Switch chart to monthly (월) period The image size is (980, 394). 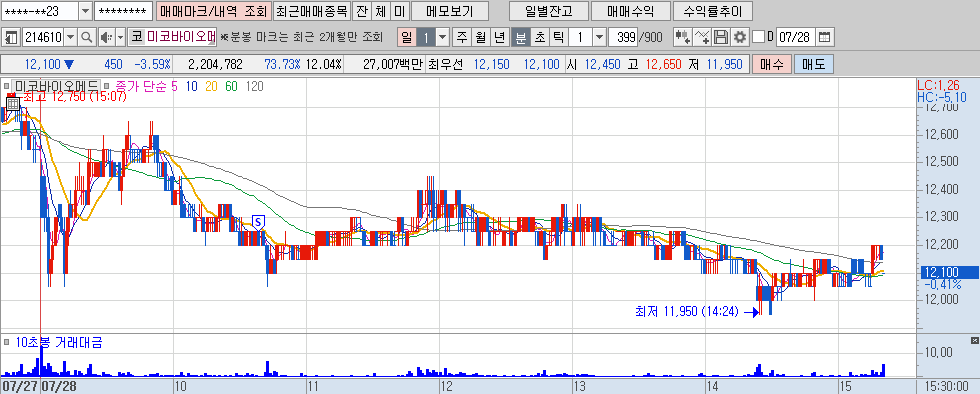click(480, 38)
